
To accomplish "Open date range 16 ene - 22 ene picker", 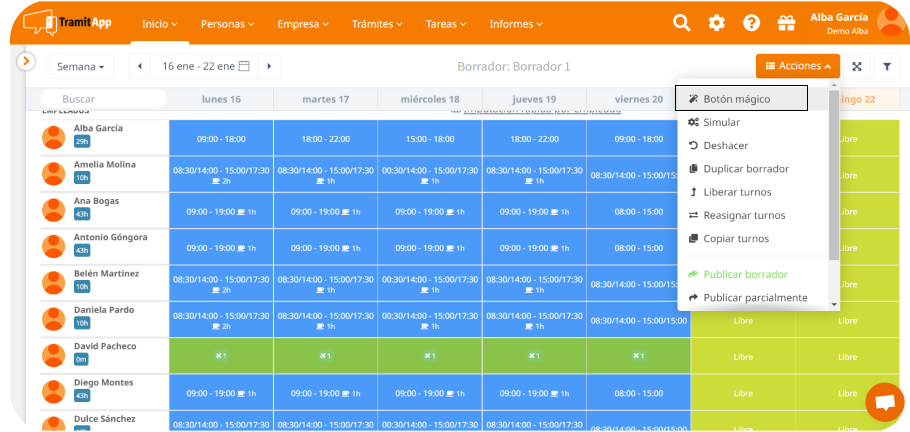I will 204,67.
